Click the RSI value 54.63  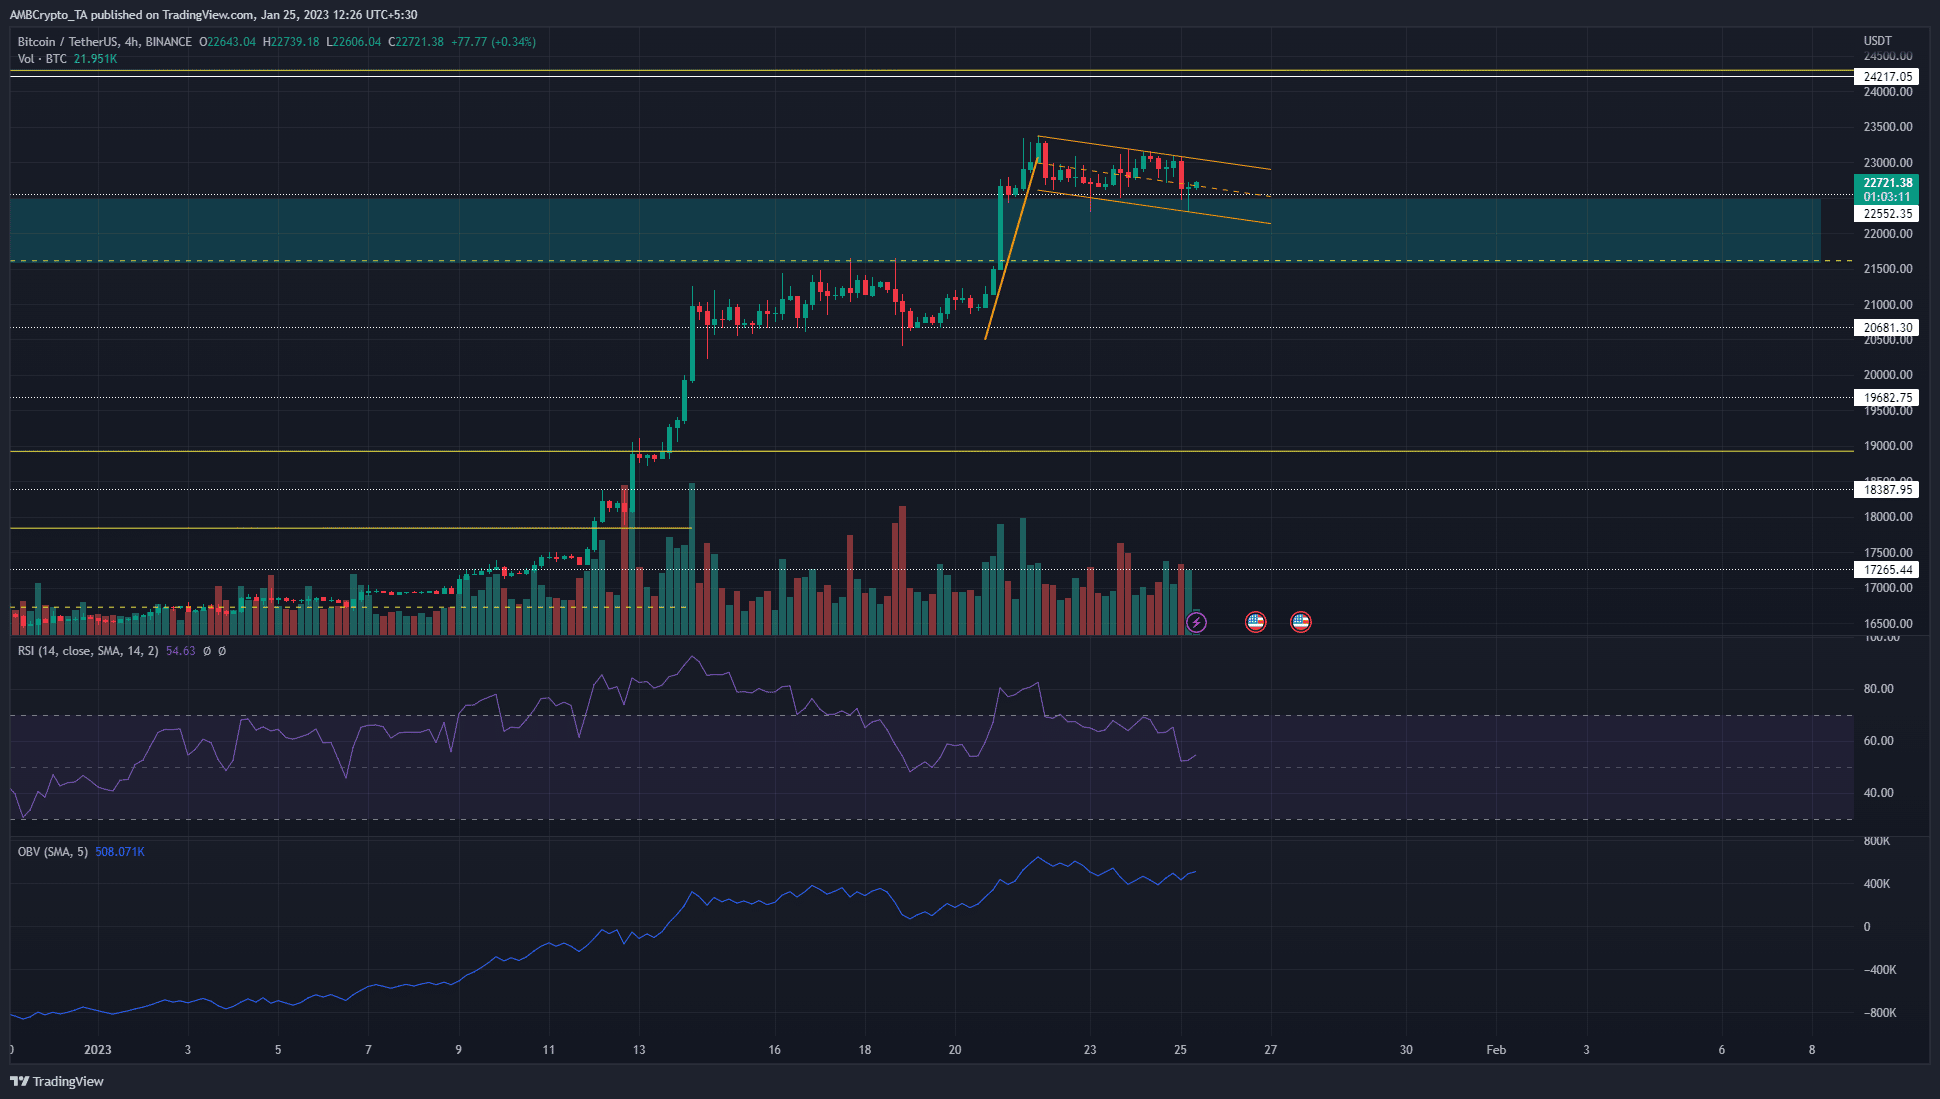(x=180, y=651)
